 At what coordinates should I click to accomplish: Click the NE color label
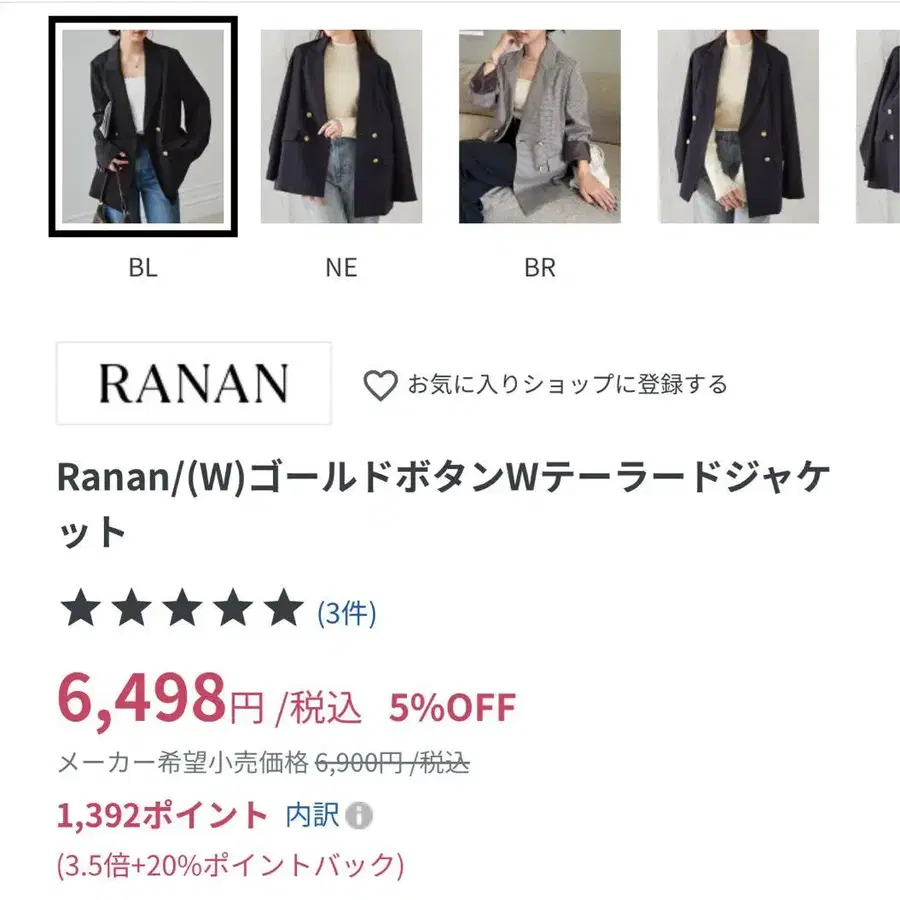(342, 267)
